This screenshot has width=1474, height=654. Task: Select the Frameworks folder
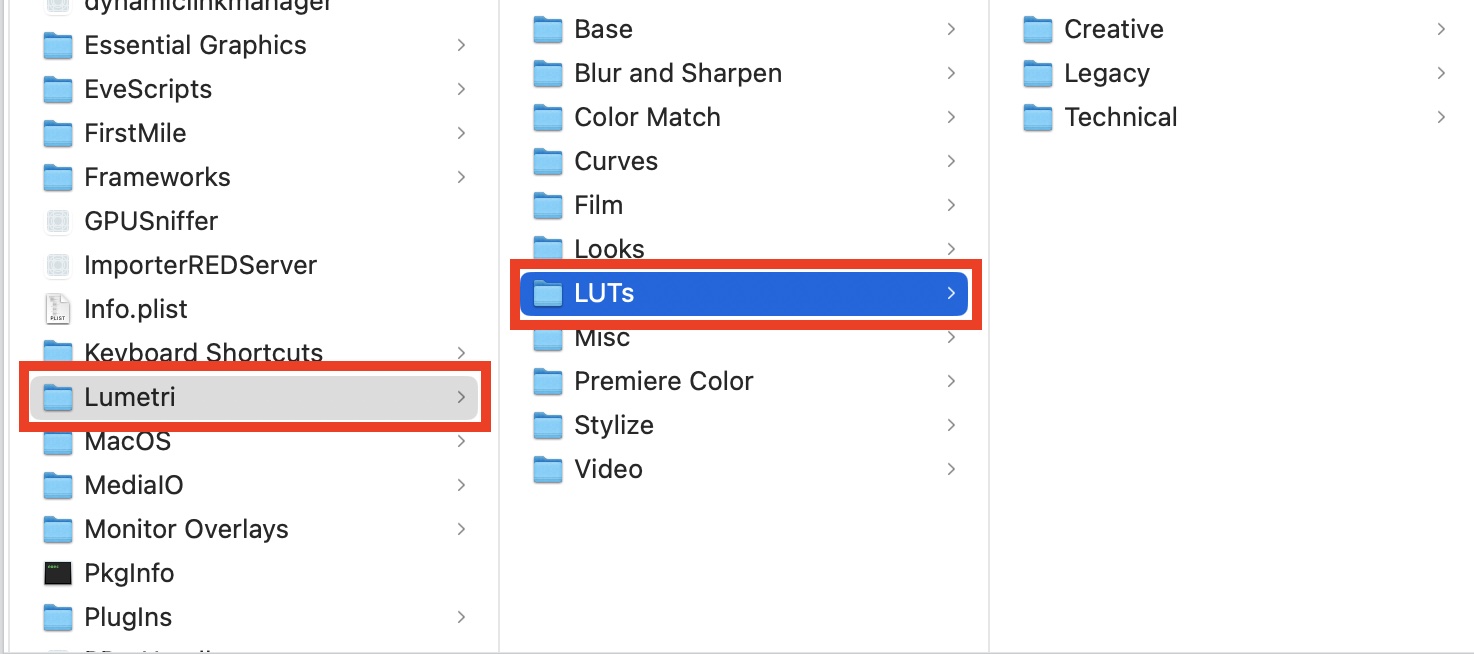pos(157,177)
